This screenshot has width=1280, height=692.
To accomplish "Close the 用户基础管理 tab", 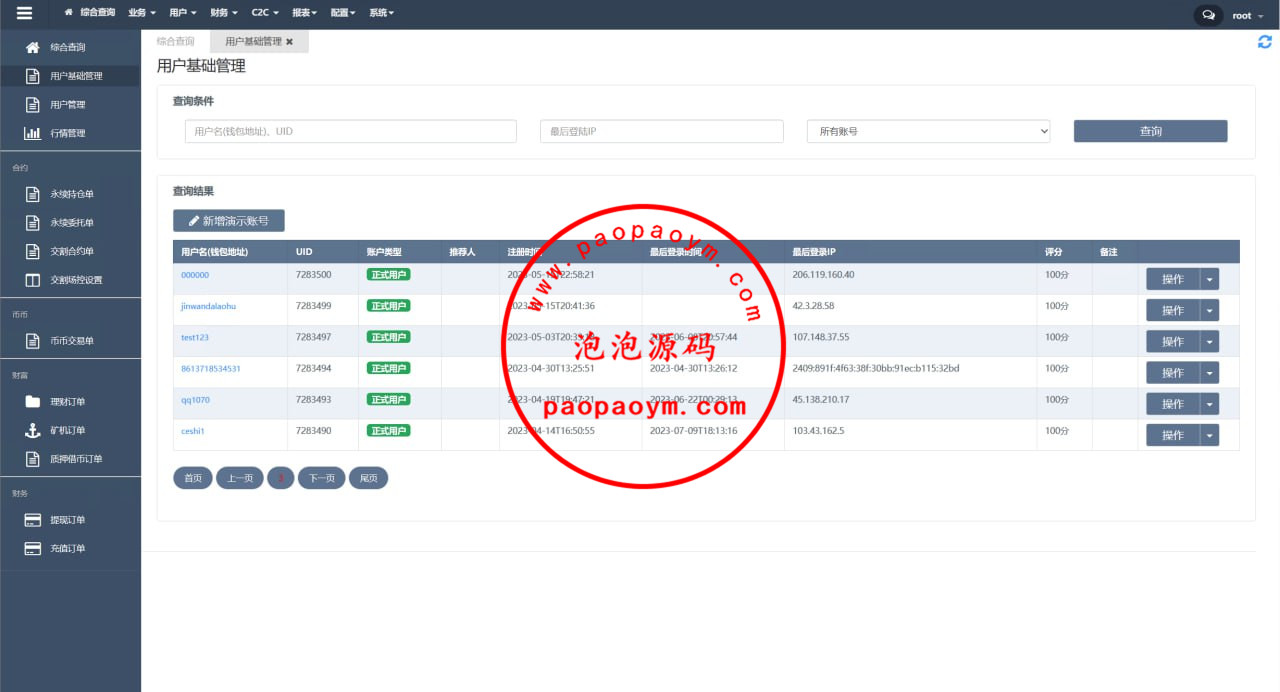I will pos(290,42).
